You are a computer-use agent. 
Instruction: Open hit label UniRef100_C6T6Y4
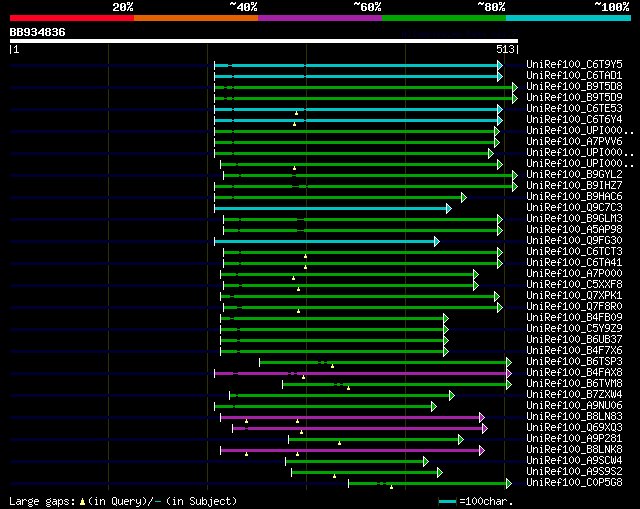(574, 119)
